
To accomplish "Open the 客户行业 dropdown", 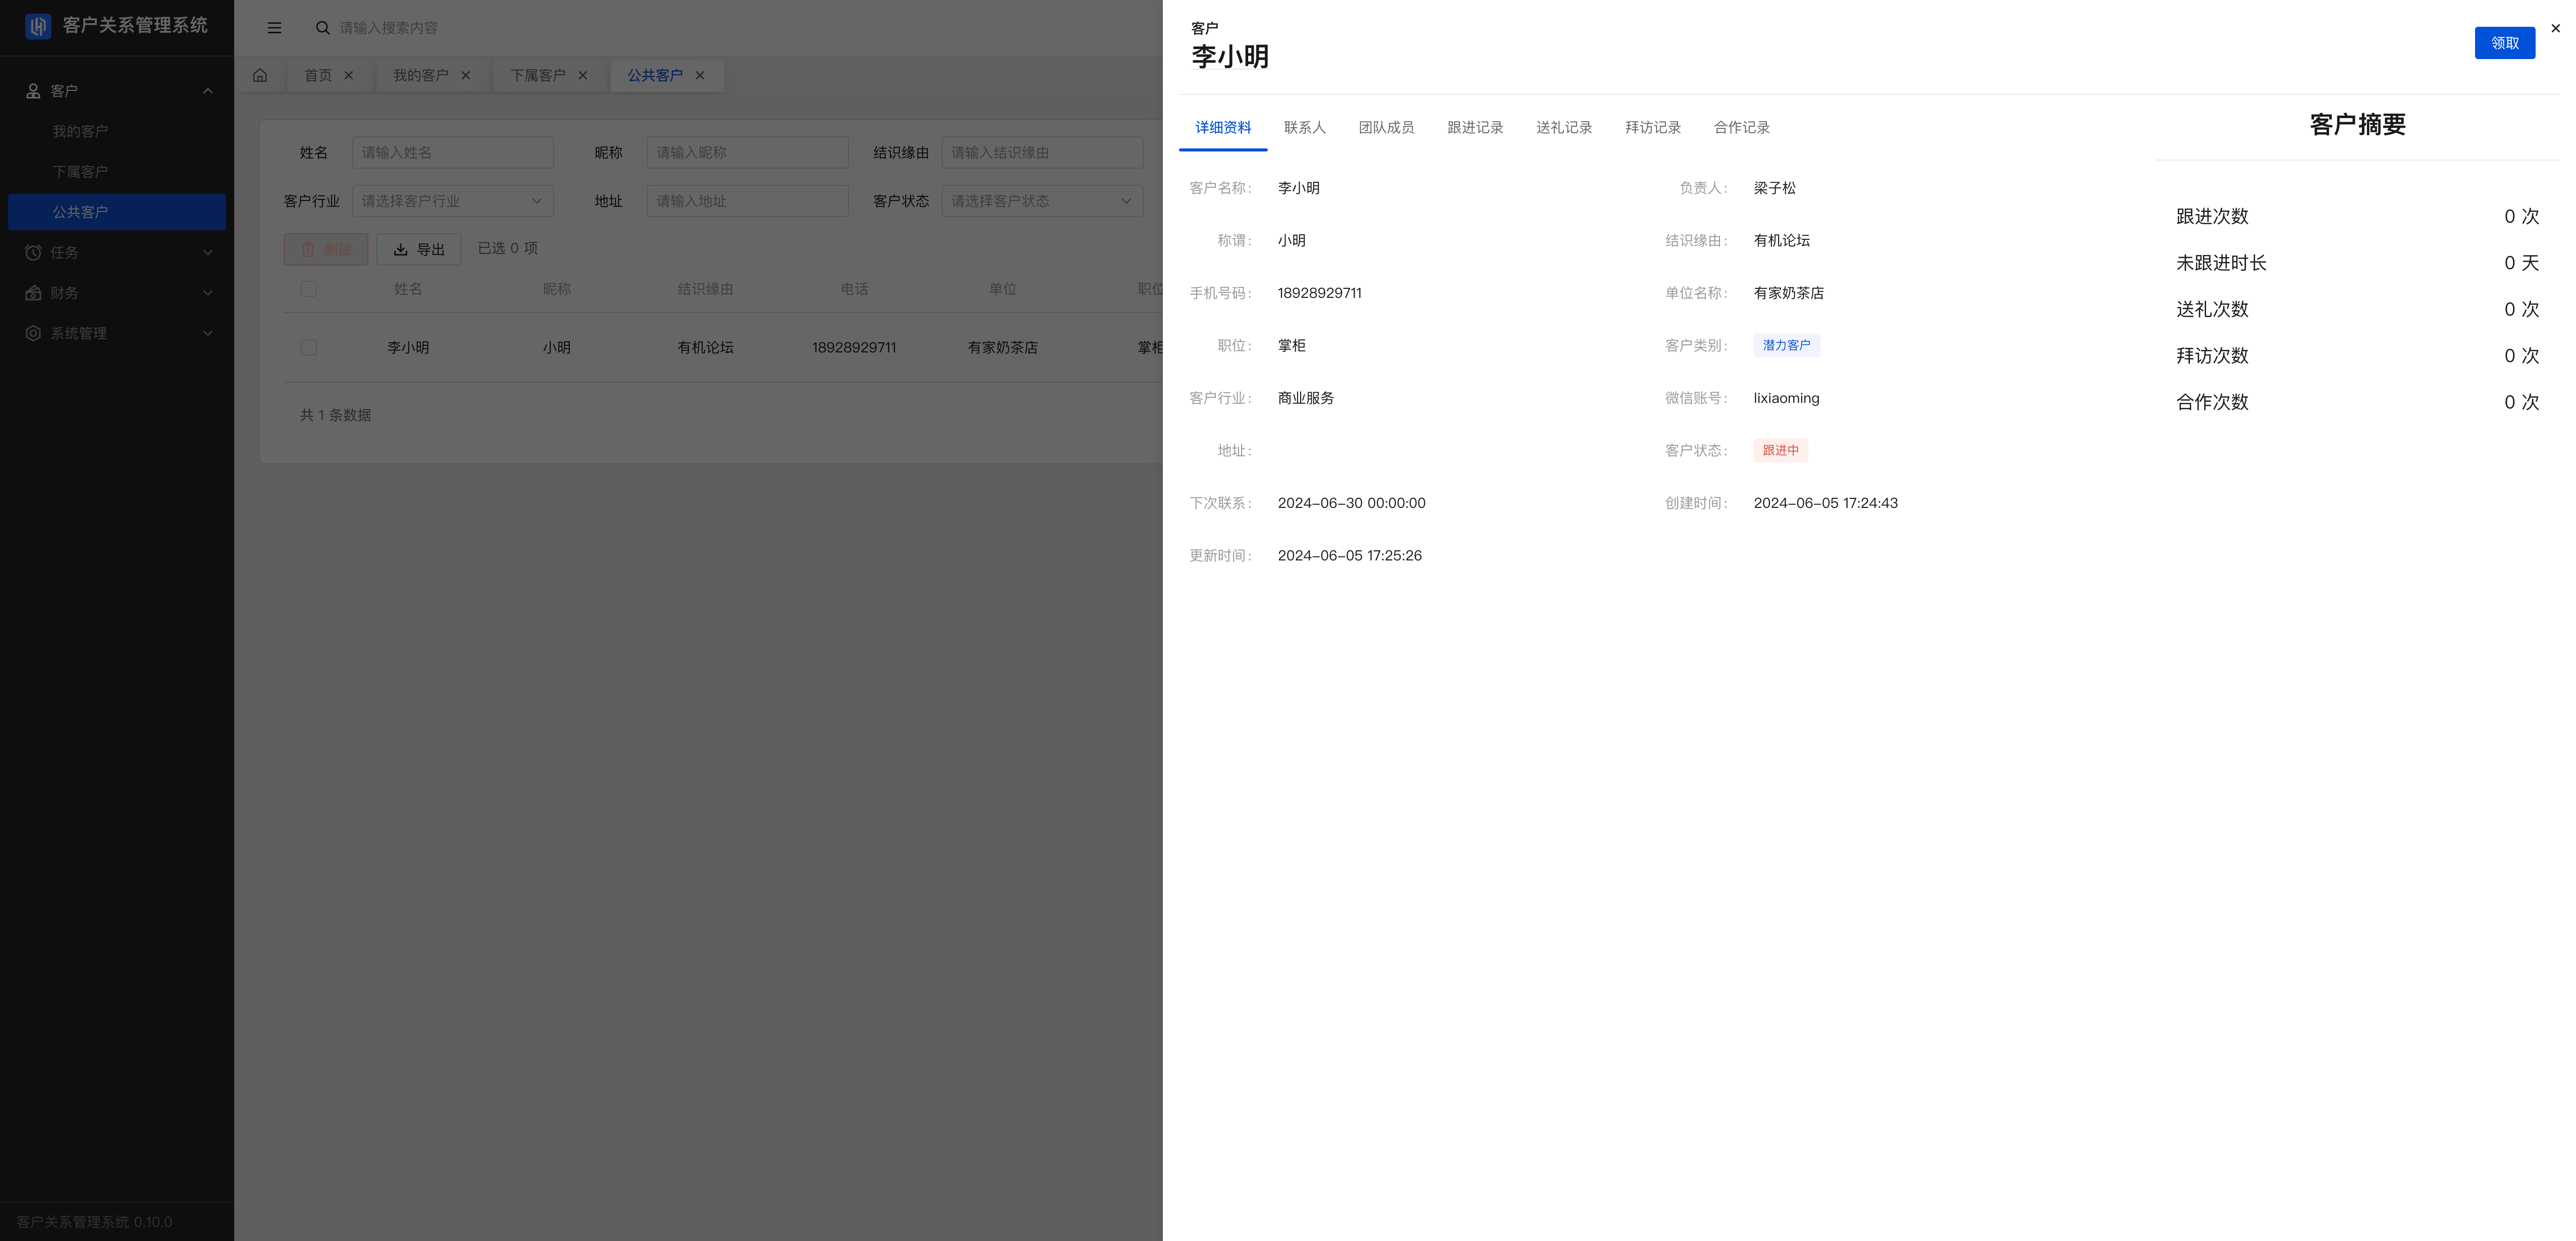I will pyautogui.click(x=453, y=201).
